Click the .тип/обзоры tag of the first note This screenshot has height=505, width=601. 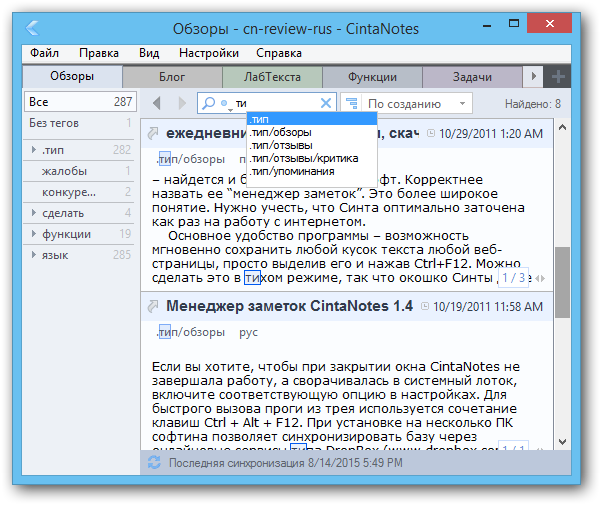190,159
